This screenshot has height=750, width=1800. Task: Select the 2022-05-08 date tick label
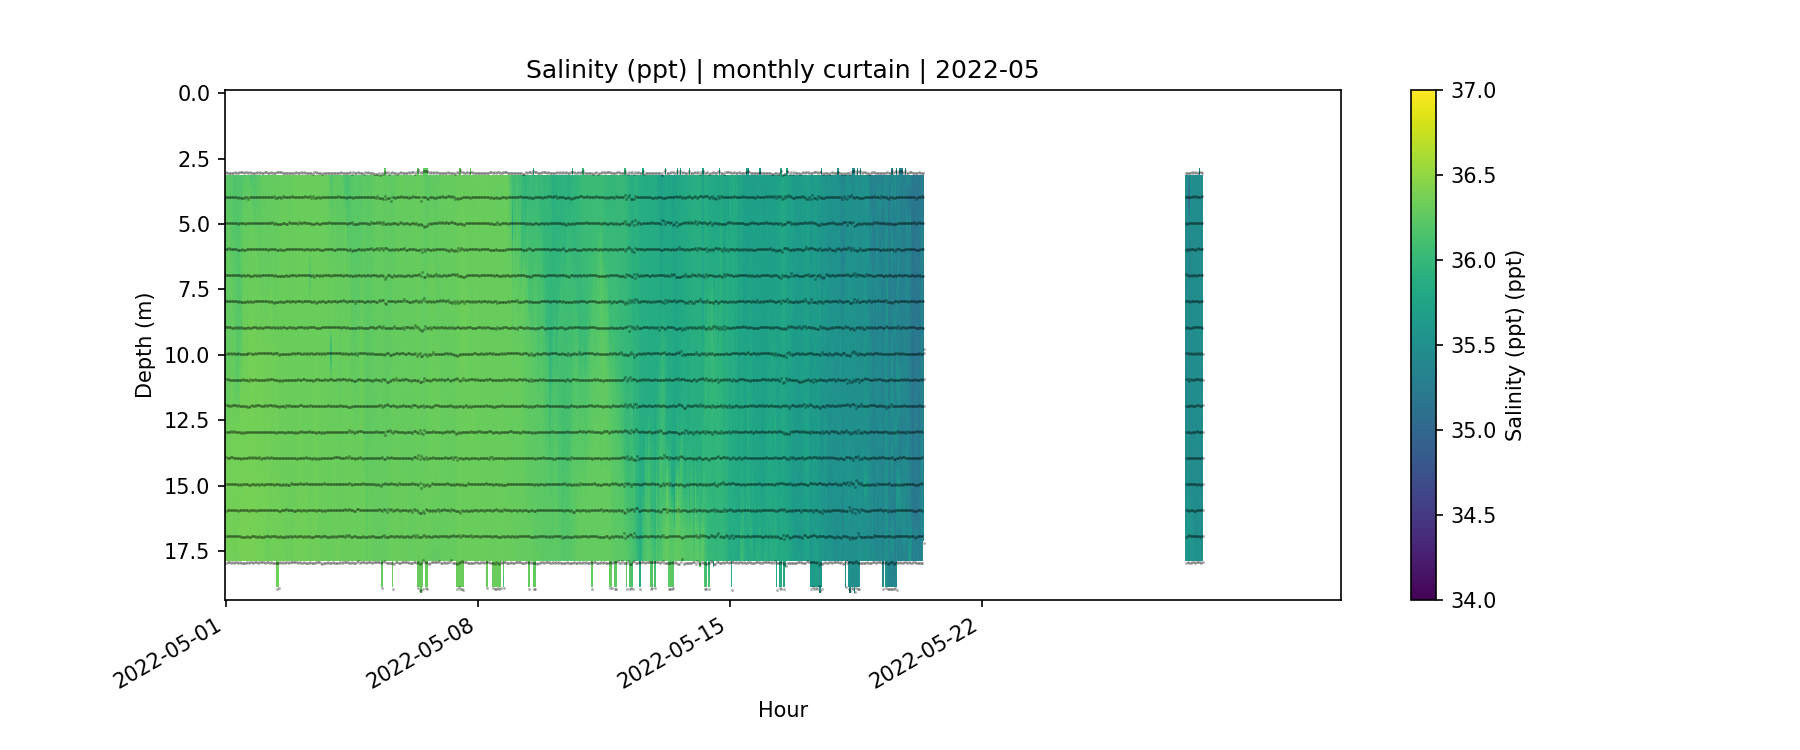click(420, 648)
